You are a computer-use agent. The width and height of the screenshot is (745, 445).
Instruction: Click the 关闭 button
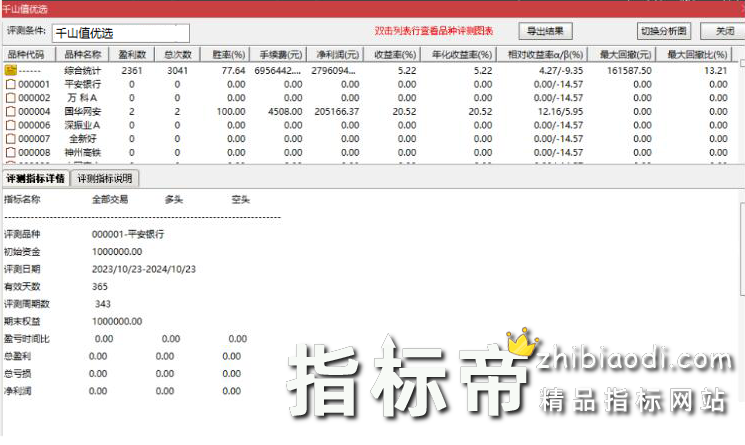(724, 31)
